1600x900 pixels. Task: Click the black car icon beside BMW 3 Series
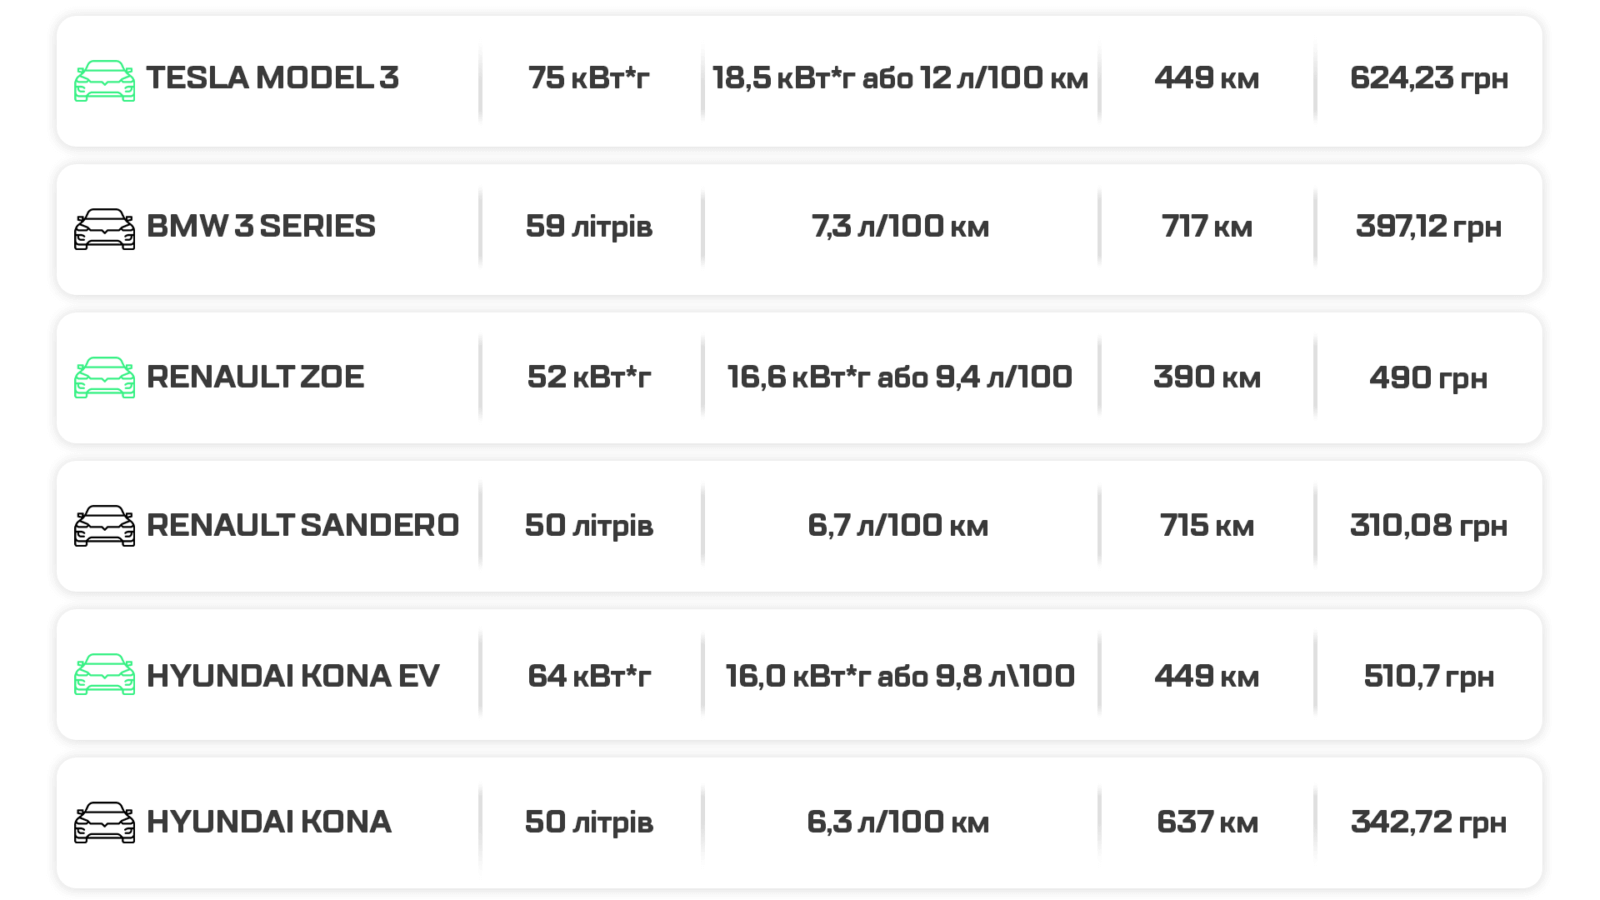pos(104,229)
